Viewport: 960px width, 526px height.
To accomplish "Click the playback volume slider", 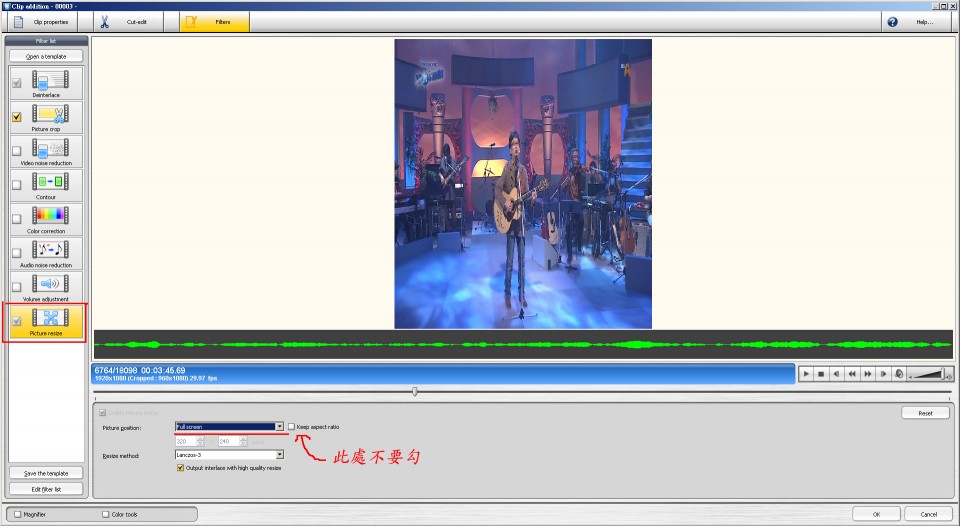I will coord(928,374).
